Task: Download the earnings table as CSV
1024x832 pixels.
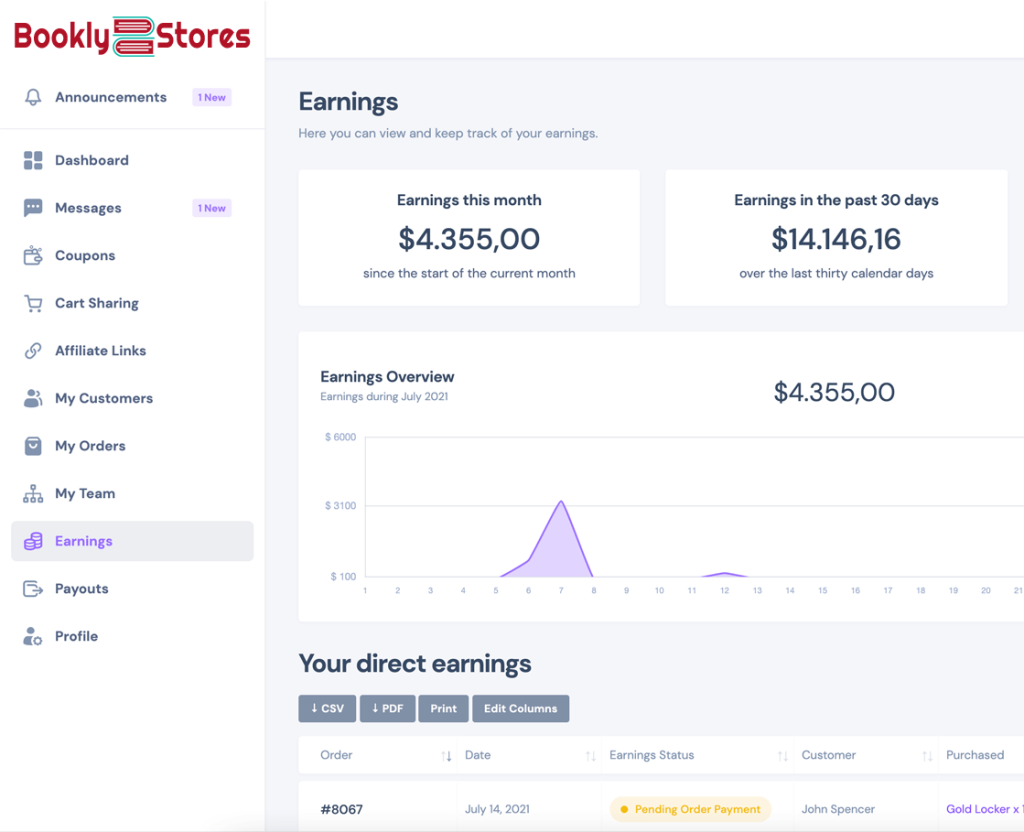Action: point(327,708)
